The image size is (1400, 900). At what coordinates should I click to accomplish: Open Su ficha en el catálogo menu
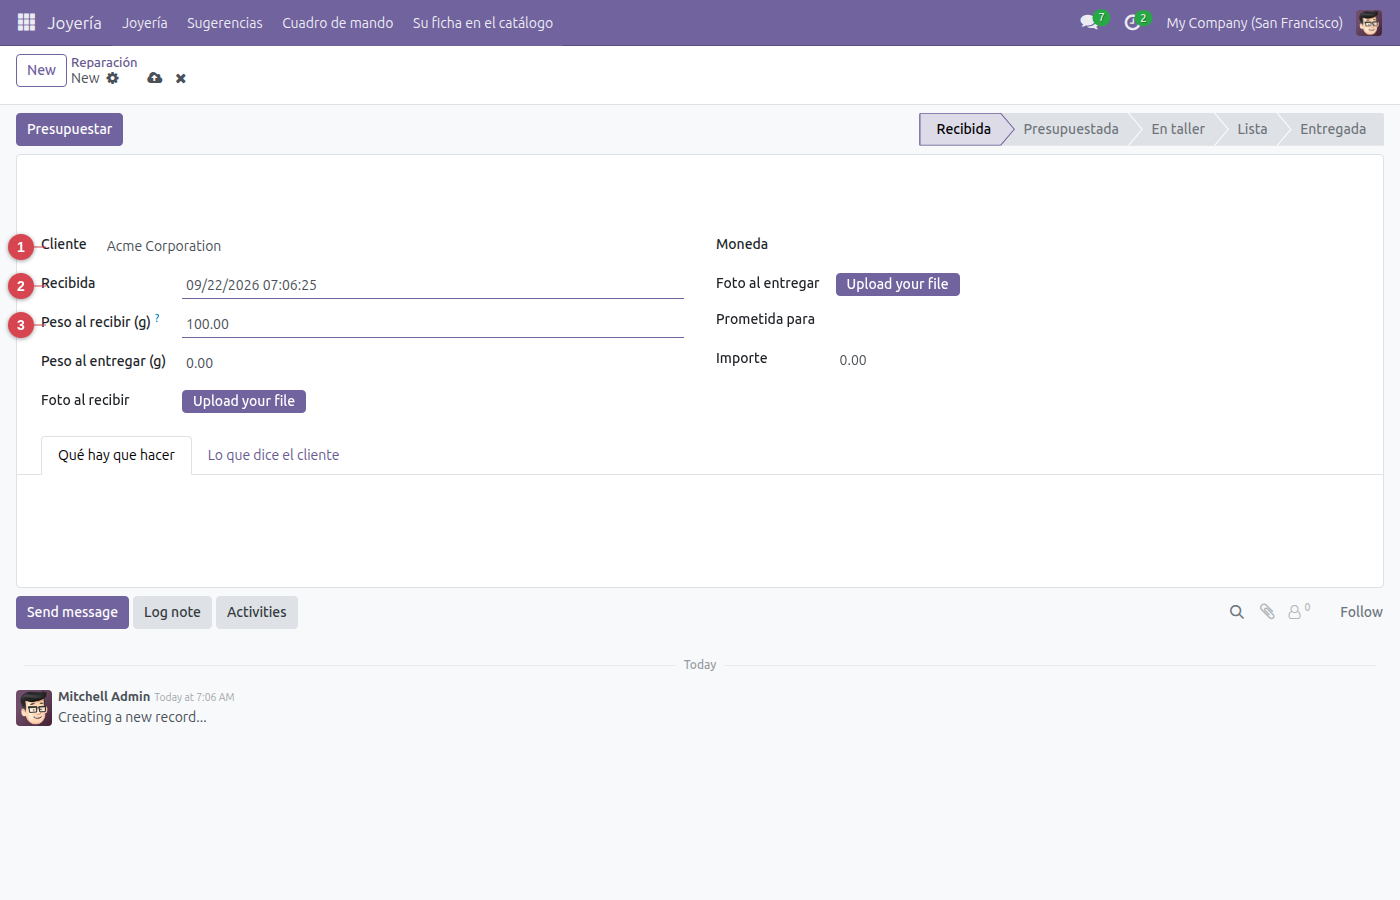click(483, 22)
